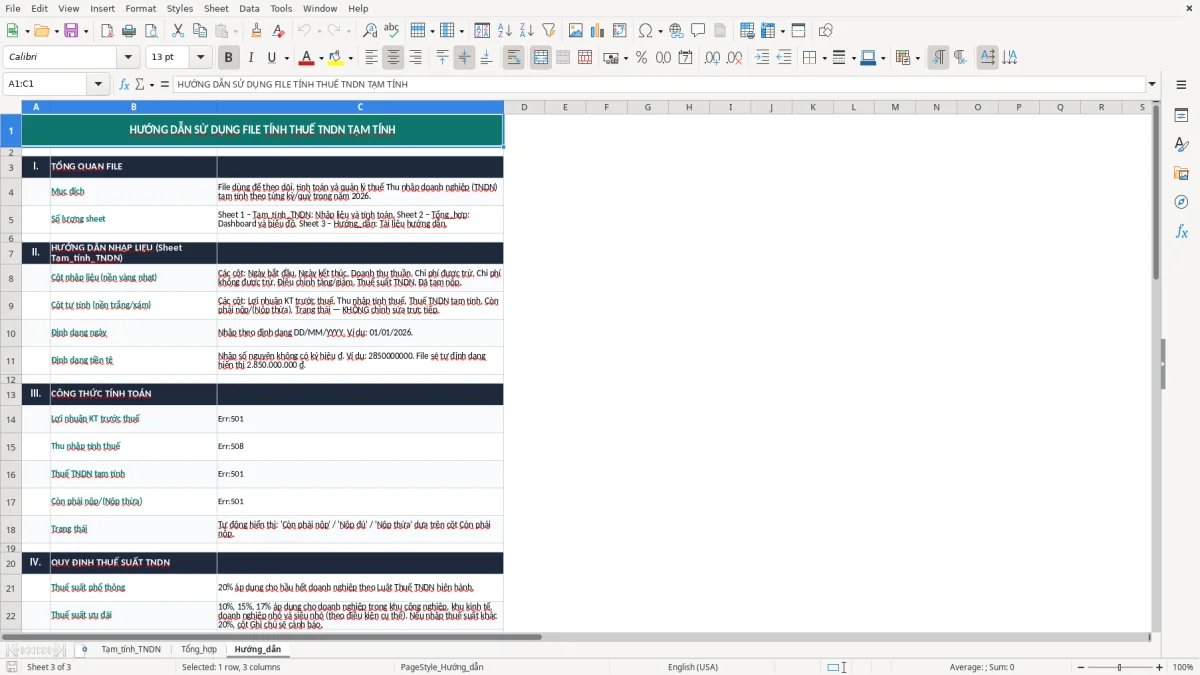The height and width of the screenshot is (675, 1200).
Task: Open the Conditional Formatting dropdown arrow
Action: pos(917,58)
